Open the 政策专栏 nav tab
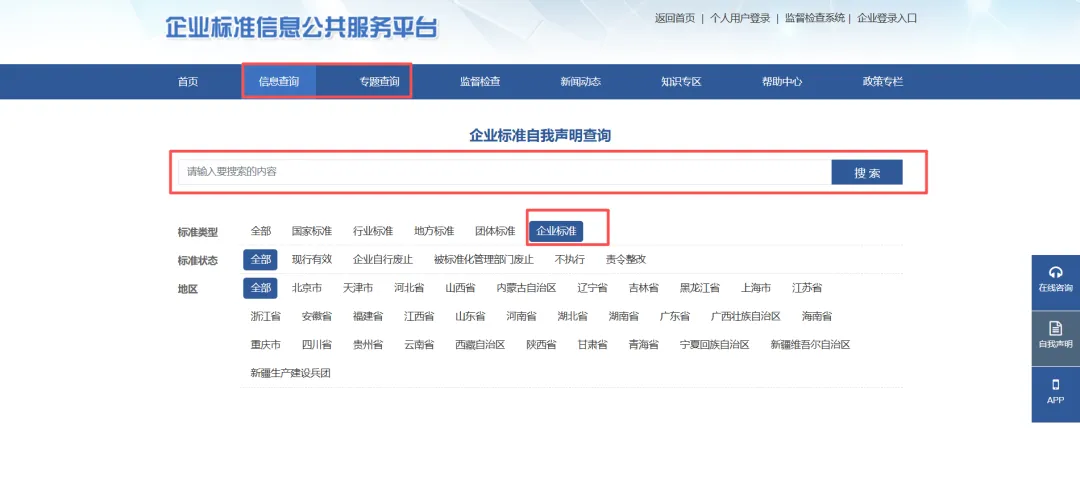The width and height of the screenshot is (1080, 485). click(882, 81)
